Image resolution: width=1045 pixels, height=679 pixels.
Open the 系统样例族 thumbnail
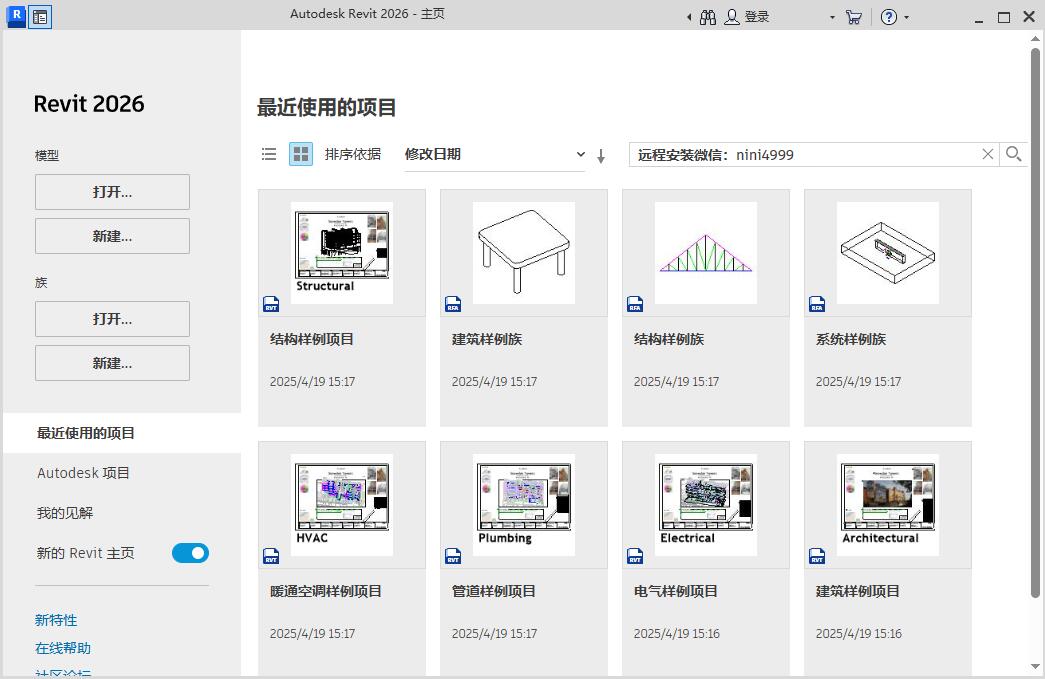click(x=888, y=253)
